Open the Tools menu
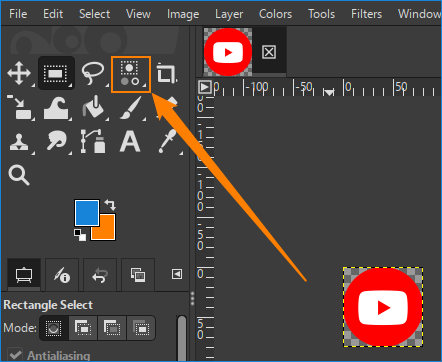Screen dimensions: 442x362 click(321, 14)
